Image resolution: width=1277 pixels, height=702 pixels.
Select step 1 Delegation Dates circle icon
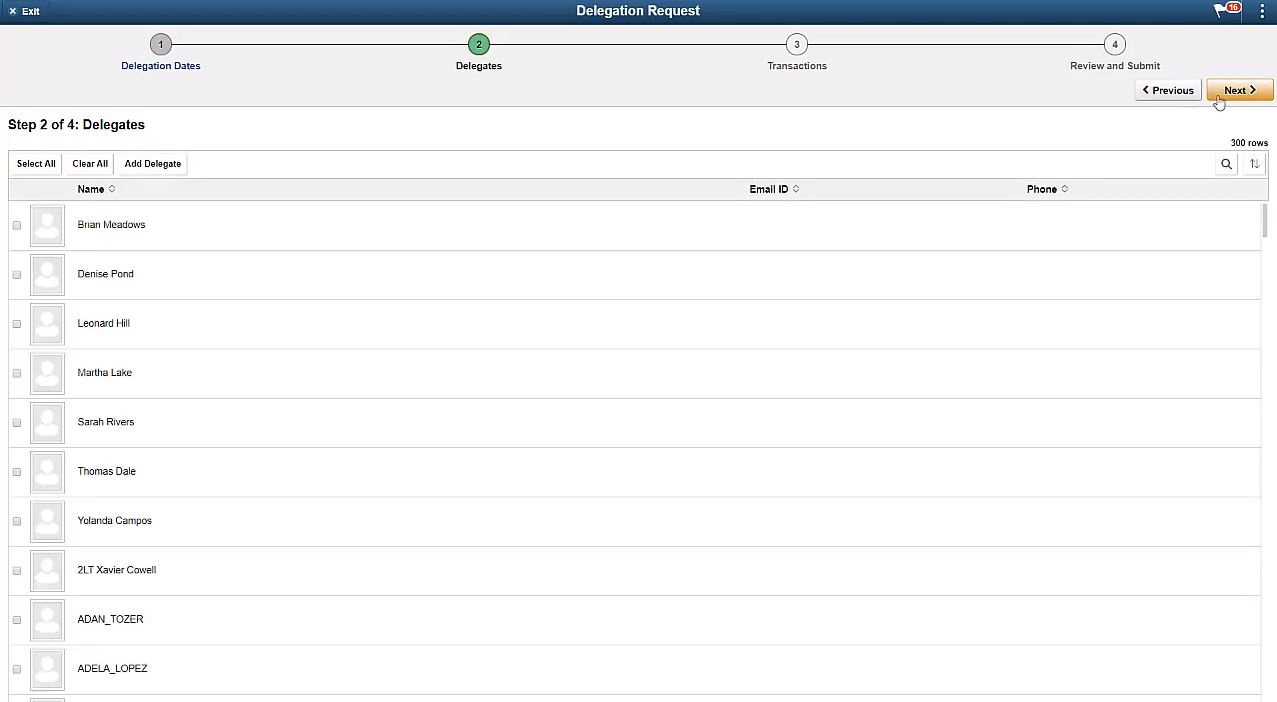point(160,44)
